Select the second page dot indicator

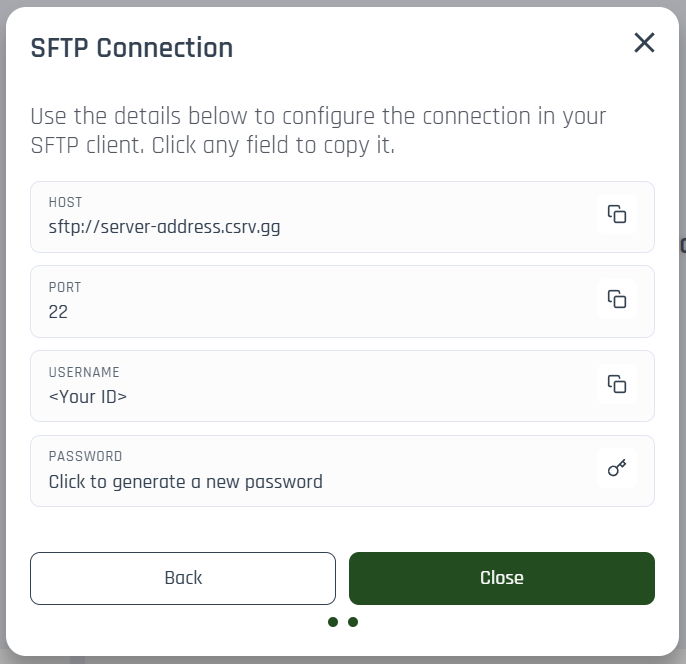353,622
